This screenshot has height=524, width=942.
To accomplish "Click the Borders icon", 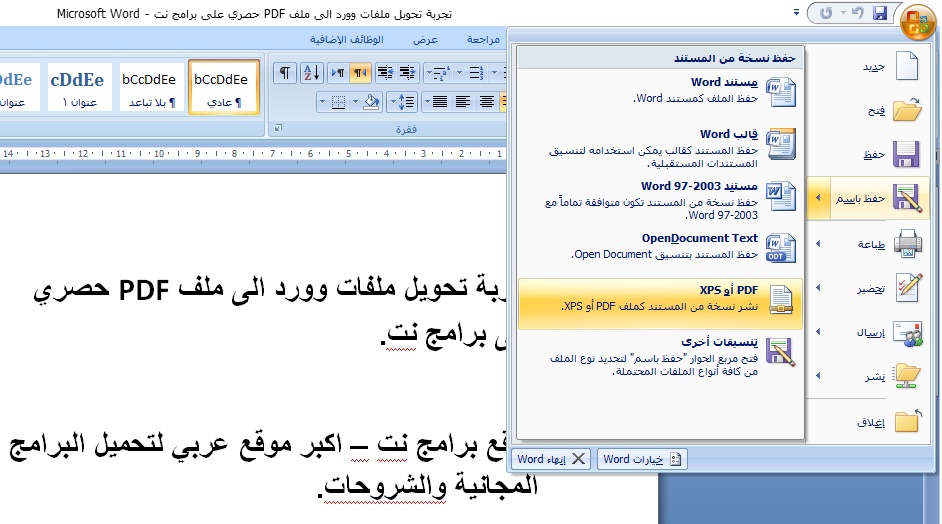I will pos(339,102).
